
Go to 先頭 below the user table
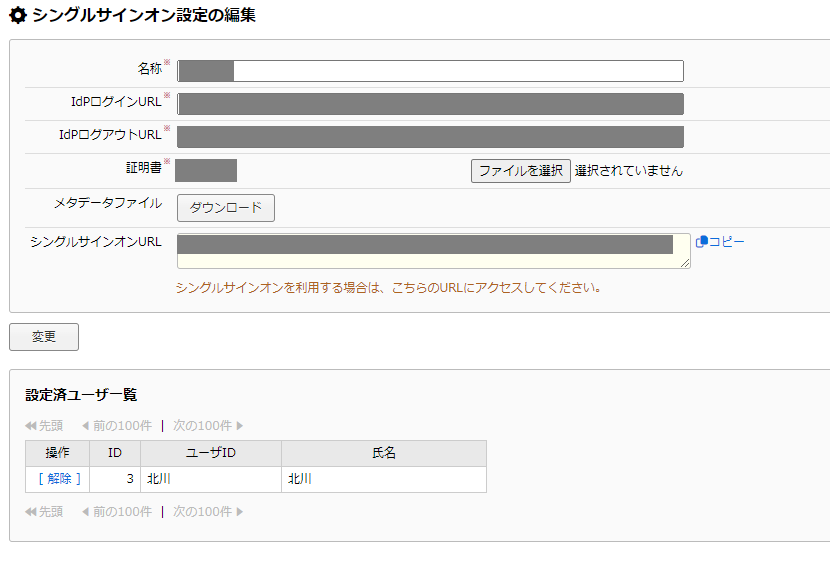point(44,511)
